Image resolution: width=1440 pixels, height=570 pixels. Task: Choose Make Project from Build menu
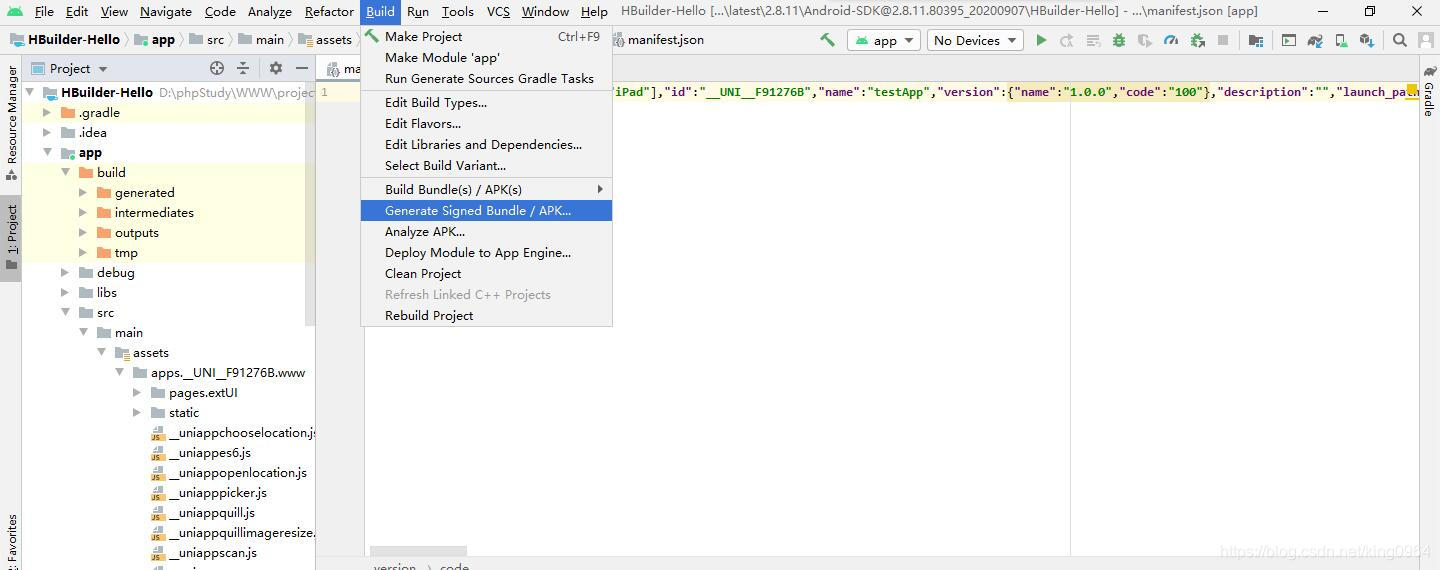pyautogui.click(x=486, y=36)
